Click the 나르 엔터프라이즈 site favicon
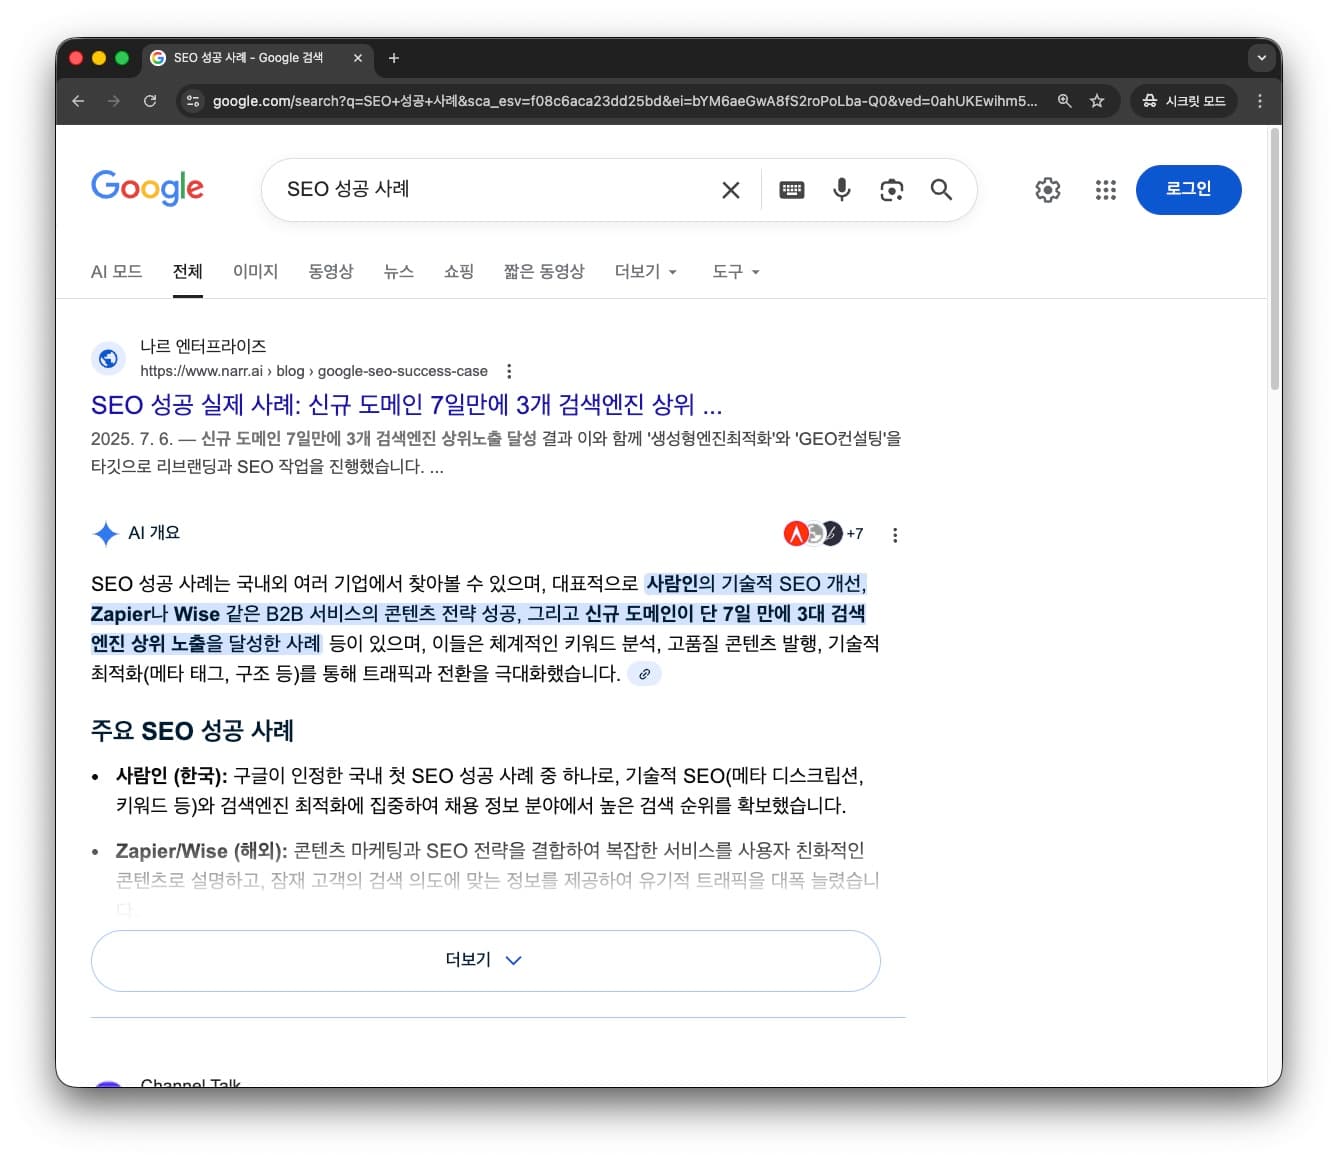The image size is (1338, 1161). pos(108,358)
